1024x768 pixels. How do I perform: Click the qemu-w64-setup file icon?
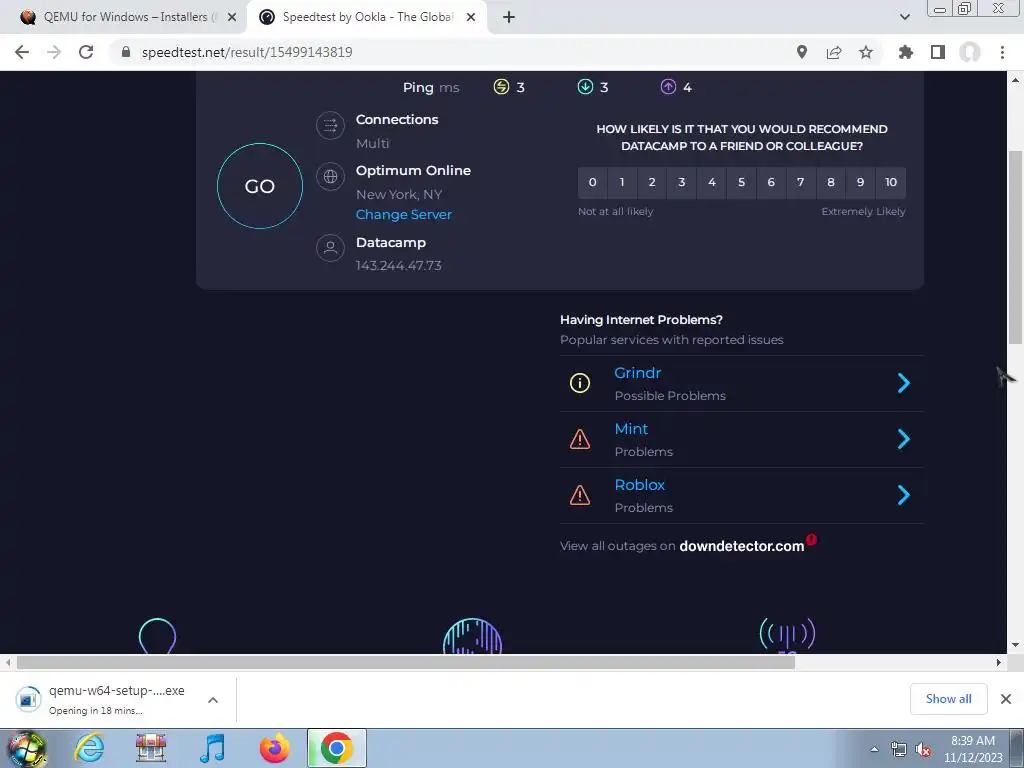(x=27, y=700)
